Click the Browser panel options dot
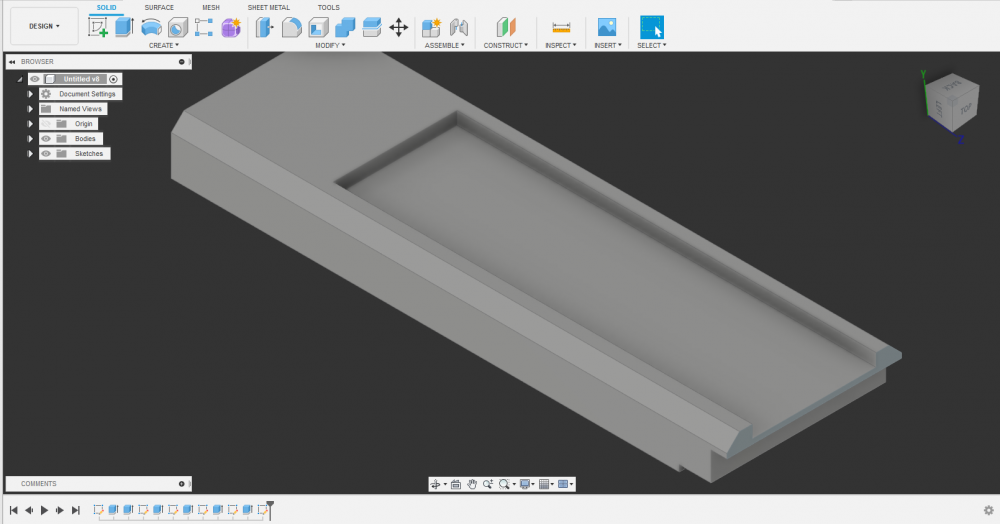Viewport: 1000px width, 524px height. [182, 62]
